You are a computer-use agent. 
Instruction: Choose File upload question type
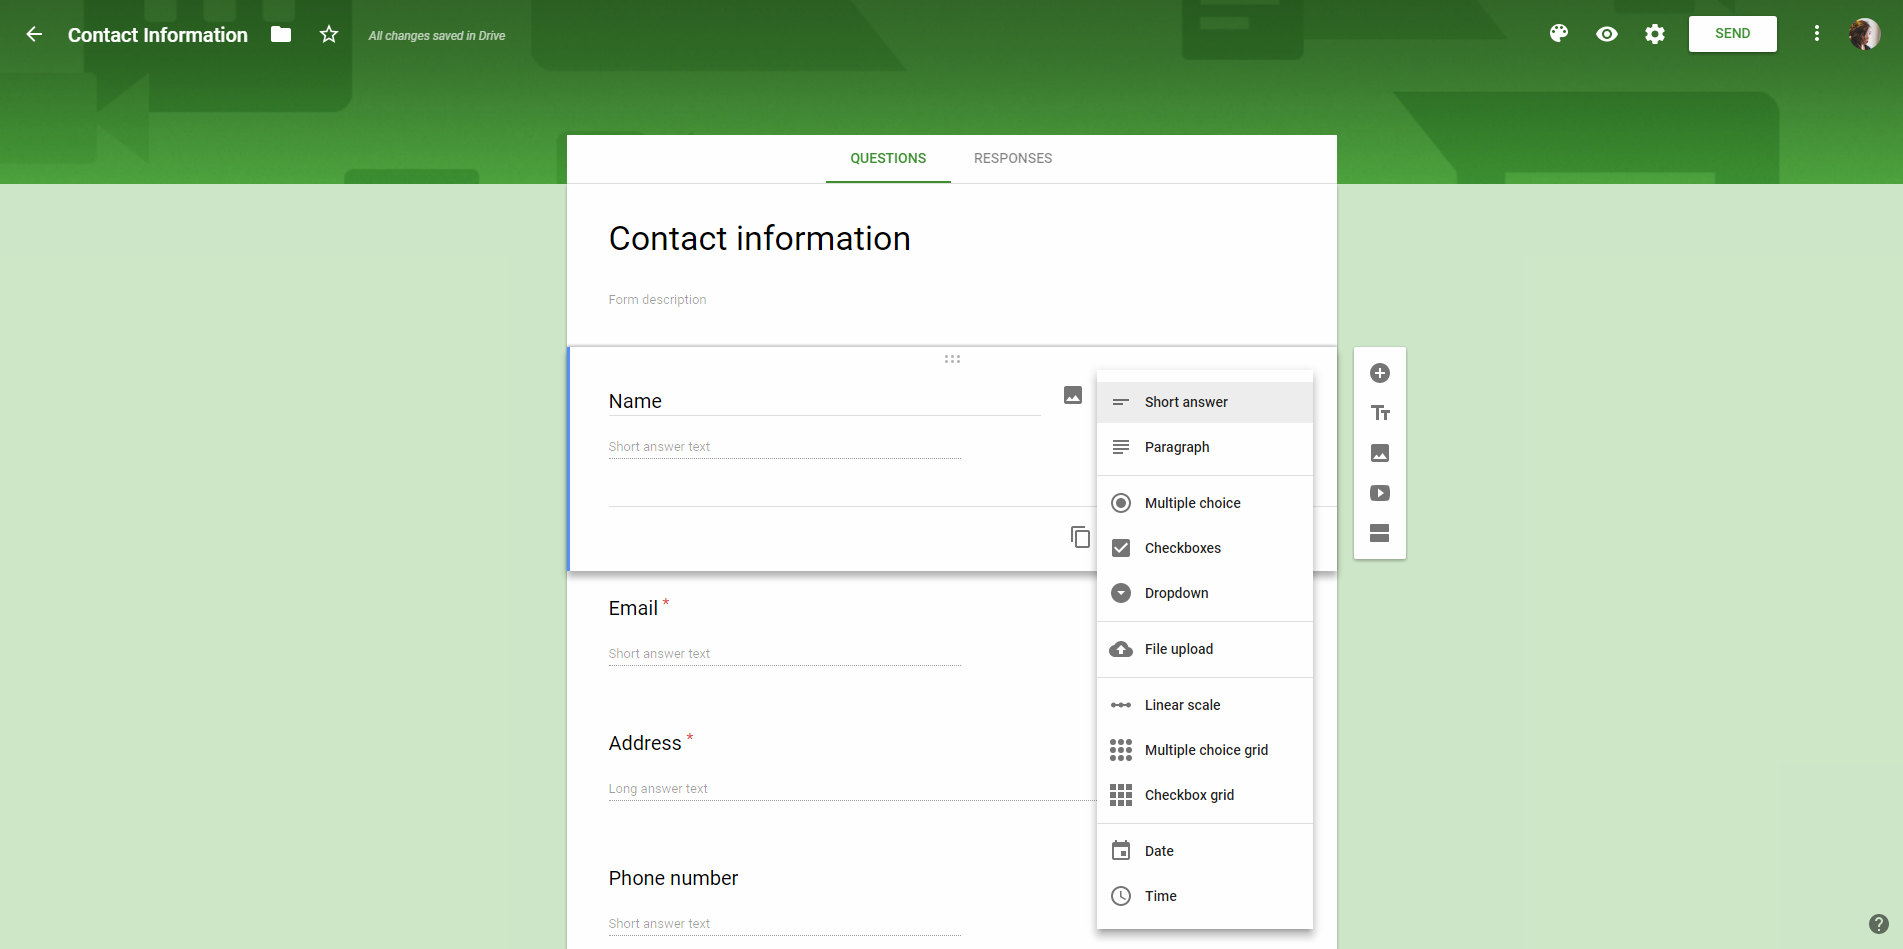[1205, 649]
